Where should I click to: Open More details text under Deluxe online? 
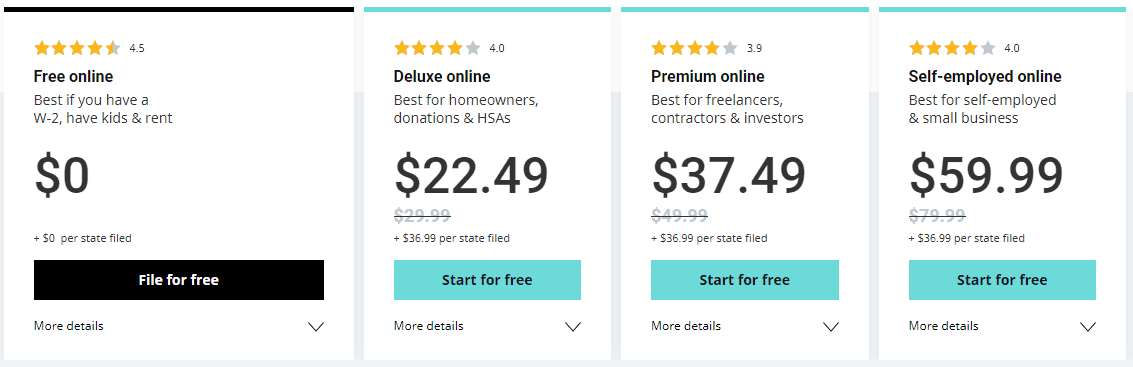tap(428, 326)
